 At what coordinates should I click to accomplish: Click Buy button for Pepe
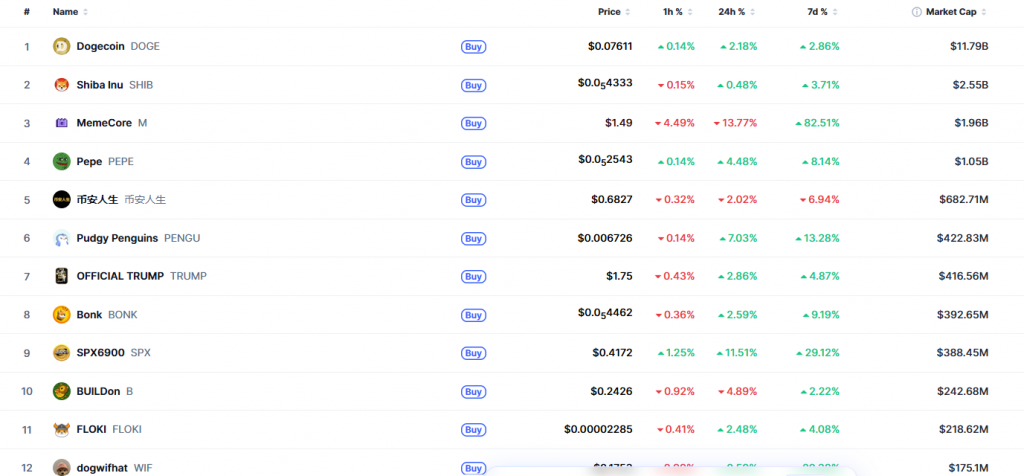pyautogui.click(x=473, y=162)
